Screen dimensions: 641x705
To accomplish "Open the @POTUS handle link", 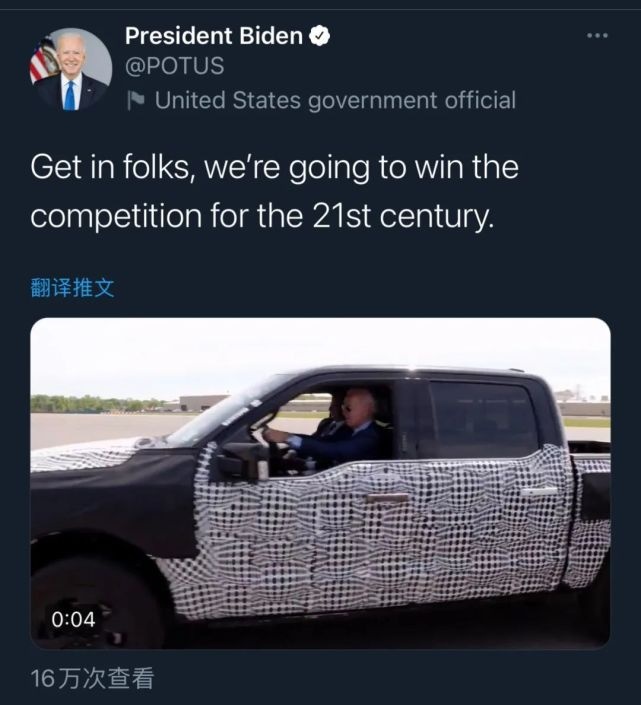I will click(174, 66).
